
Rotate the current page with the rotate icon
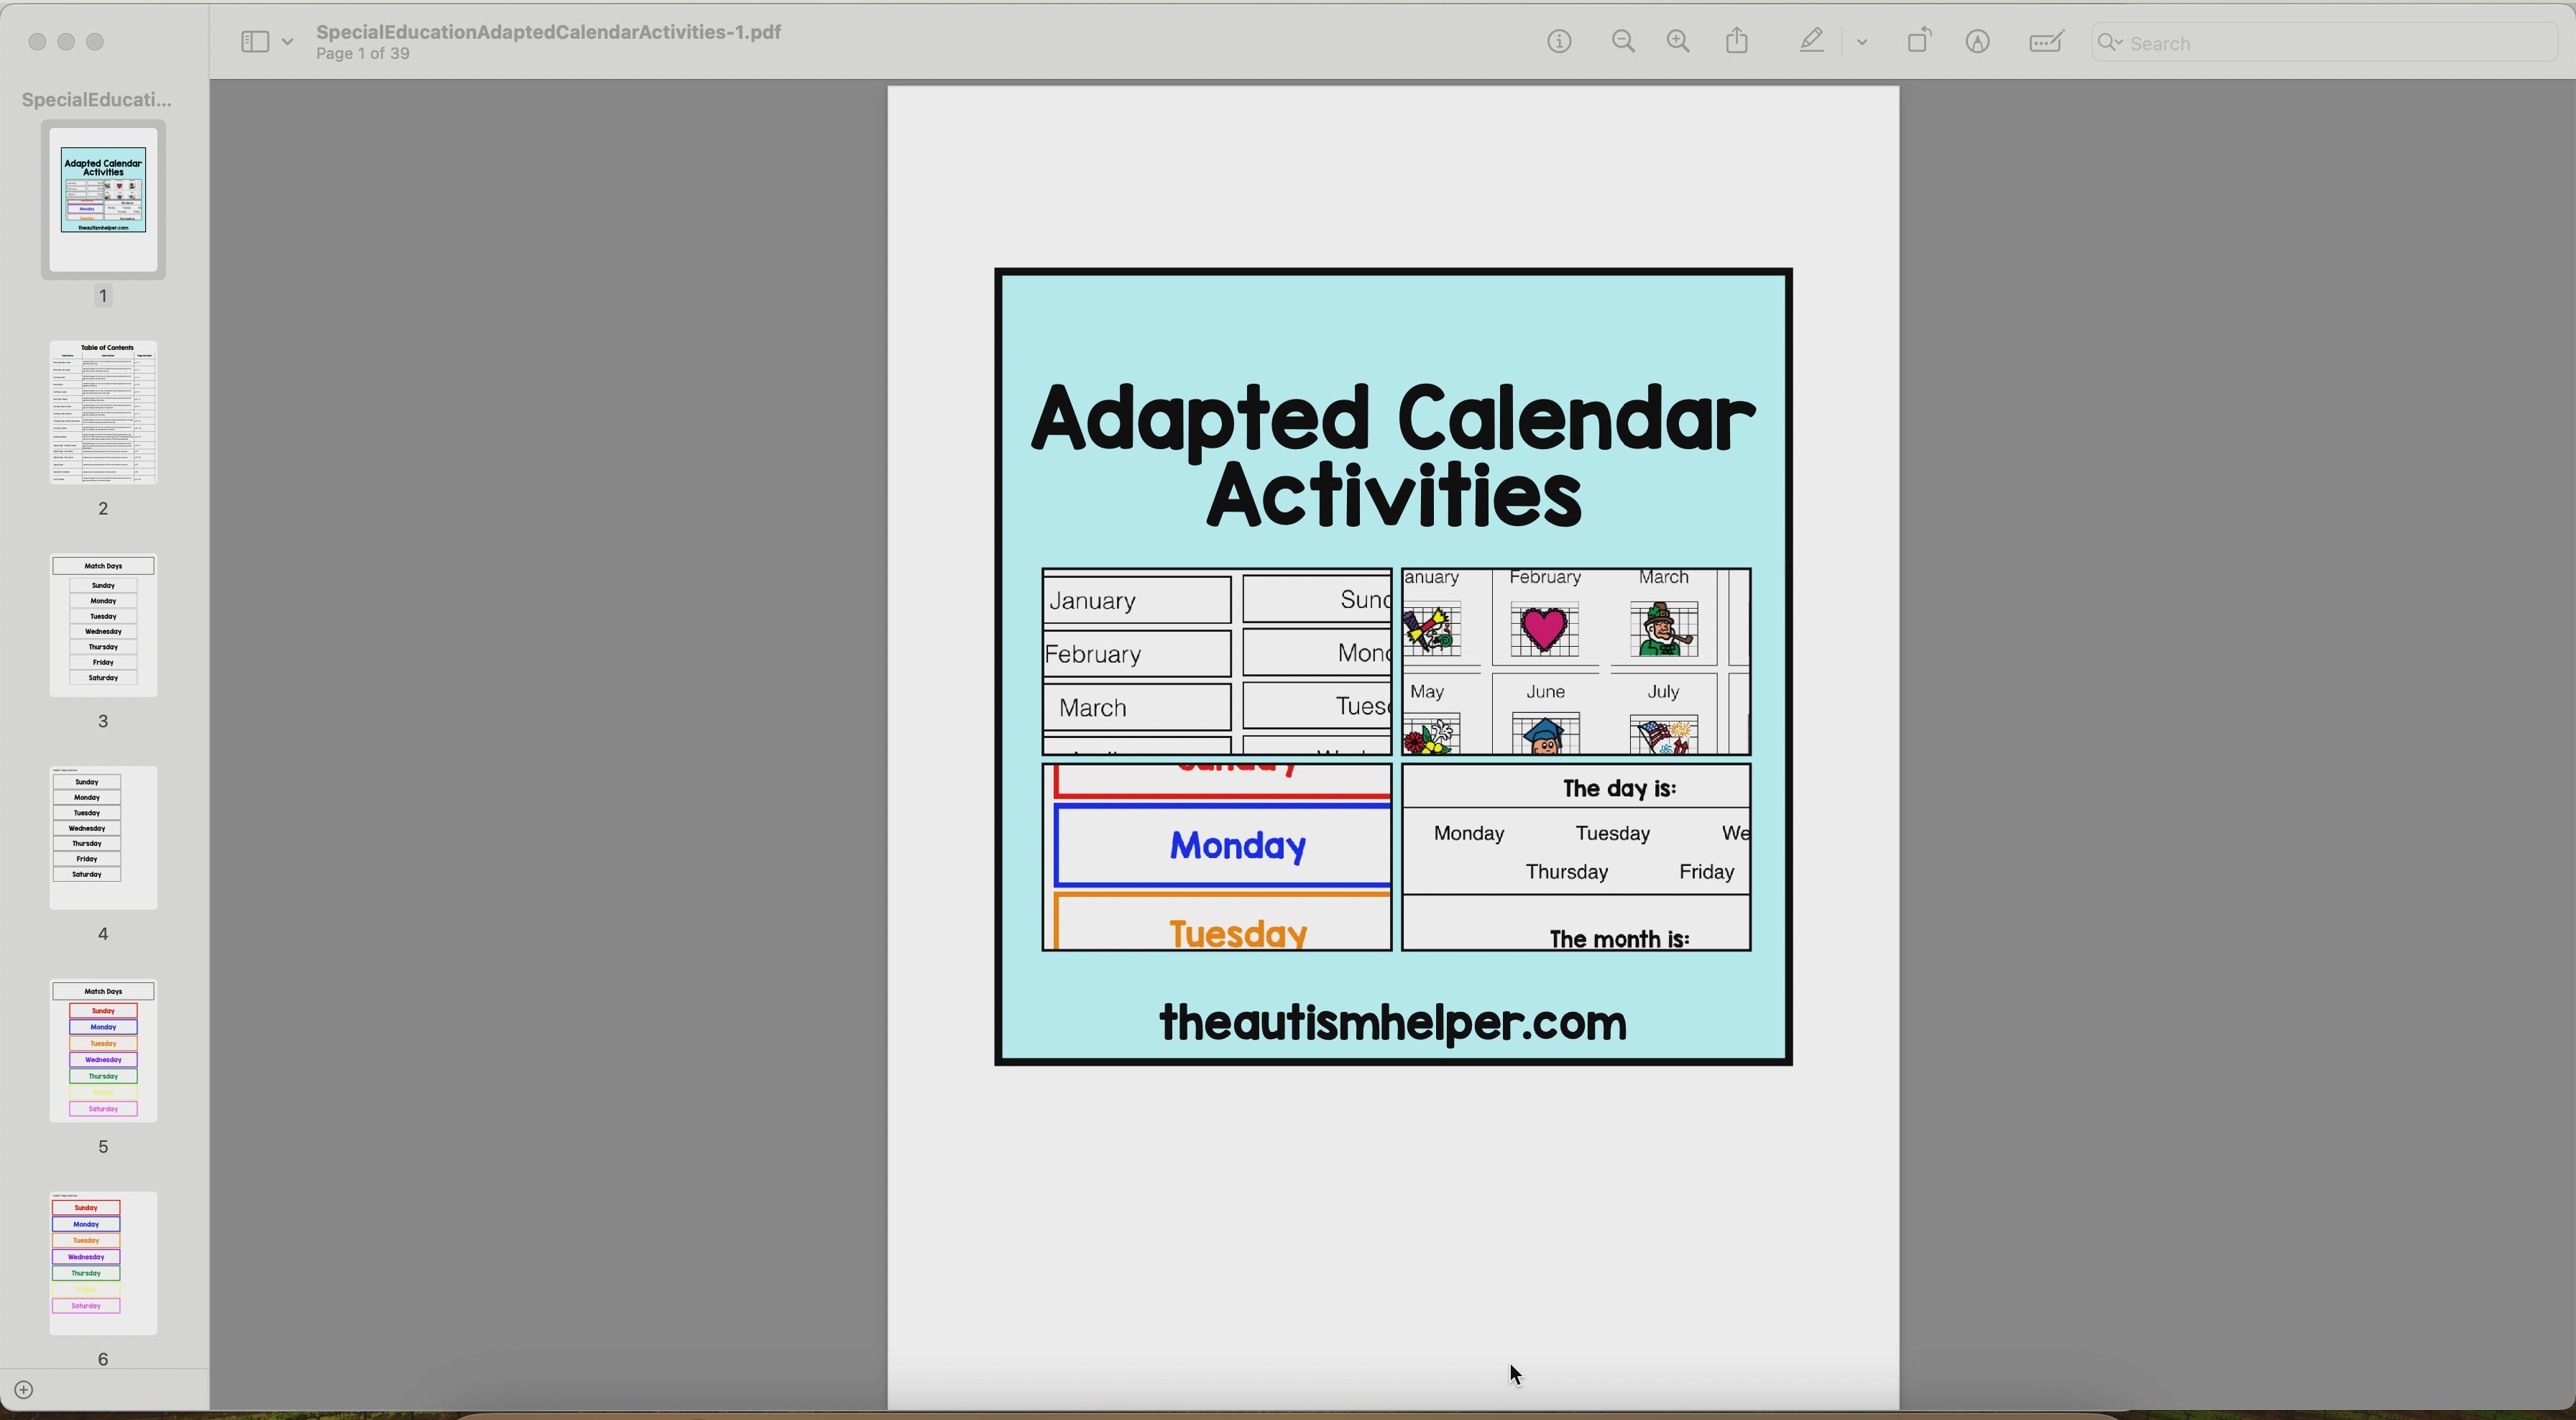[1919, 41]
